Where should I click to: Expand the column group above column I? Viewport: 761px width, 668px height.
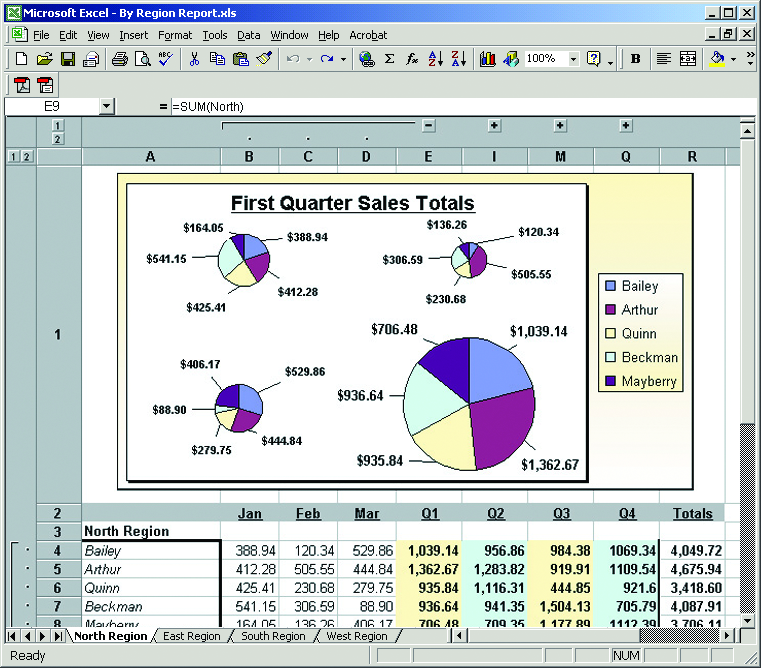pyautogui.click(x=494, y=125)
